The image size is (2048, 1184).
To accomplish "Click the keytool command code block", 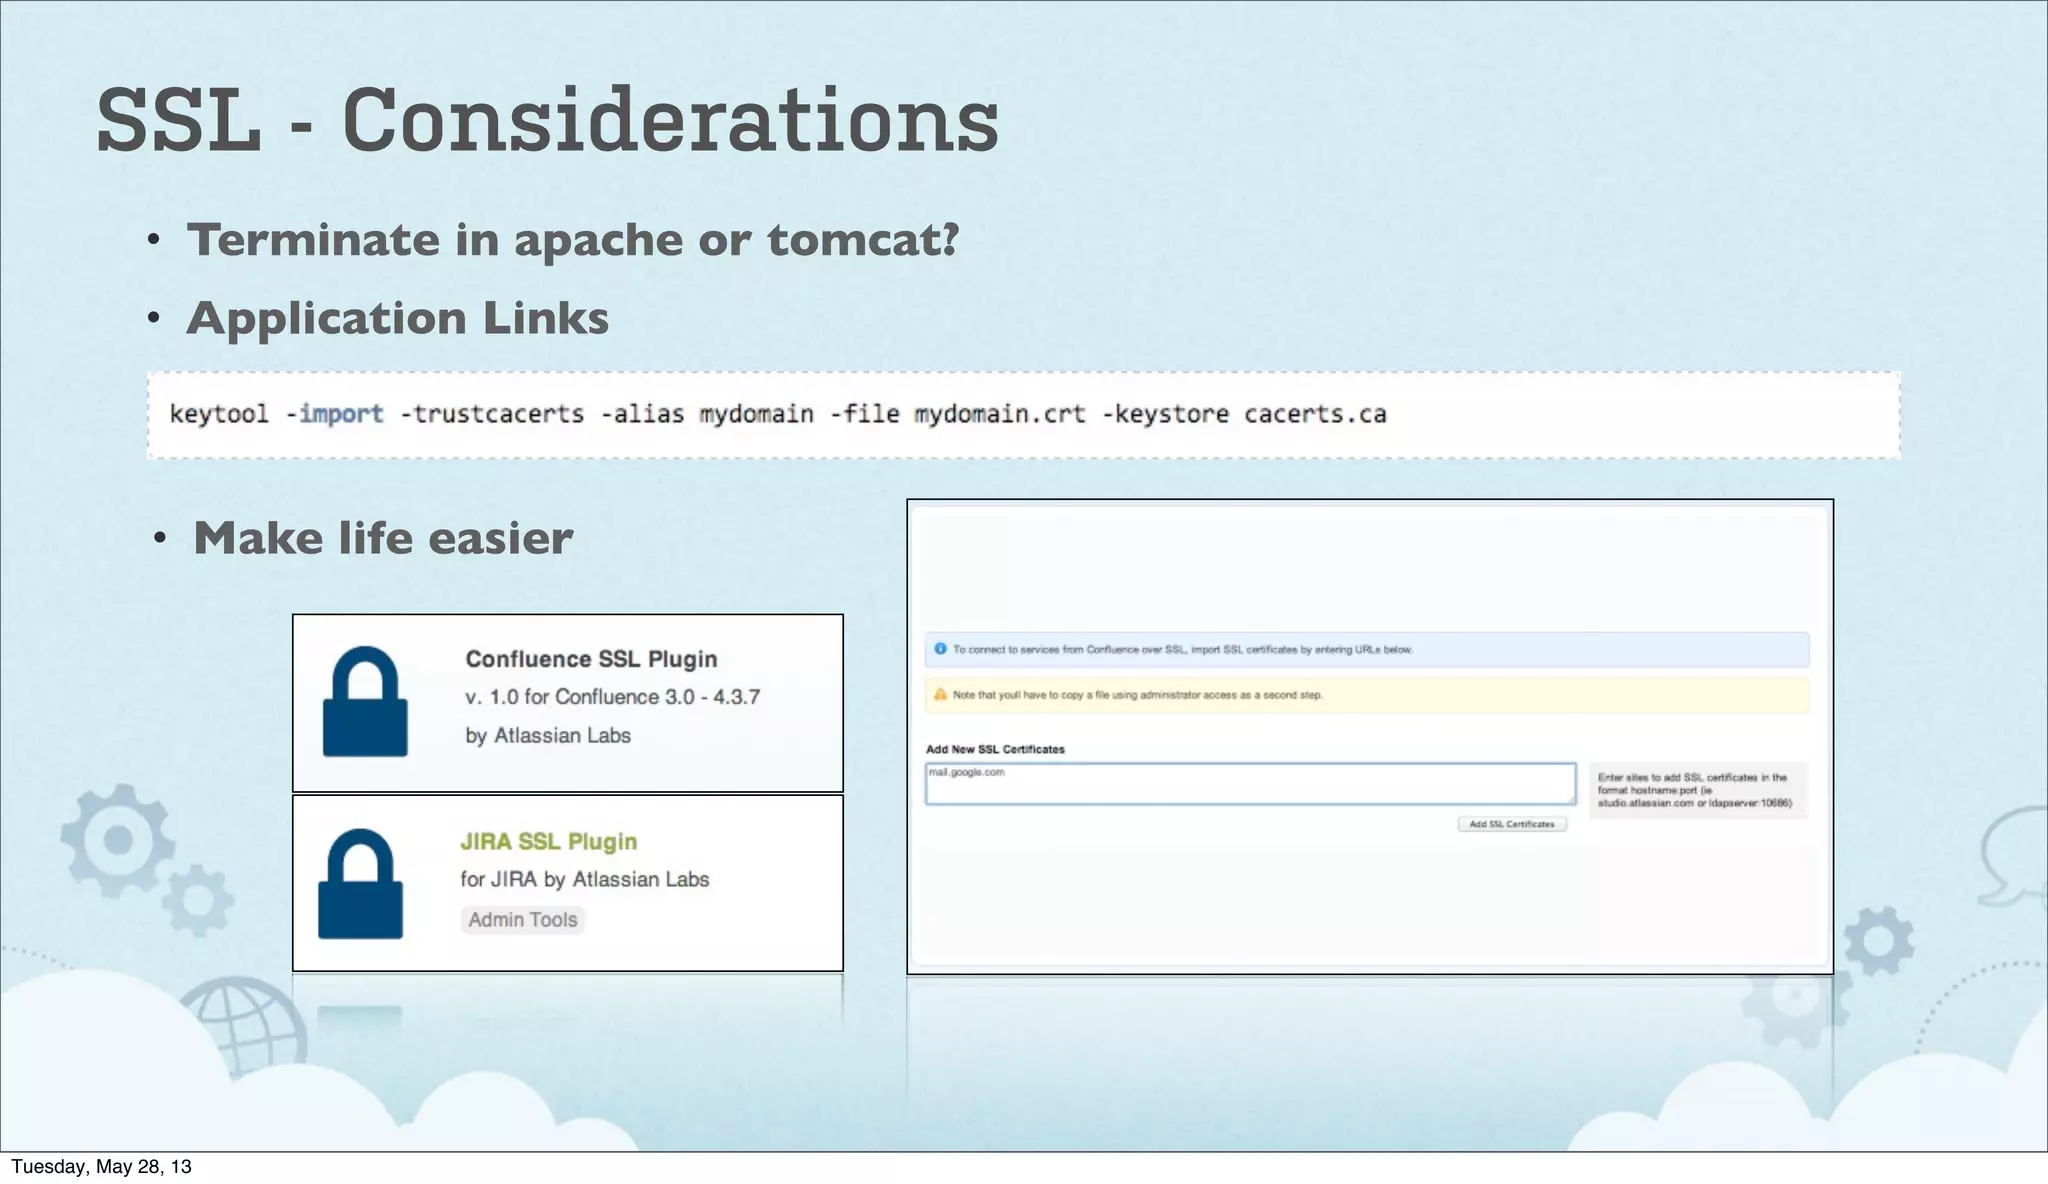I will 1023,415.
